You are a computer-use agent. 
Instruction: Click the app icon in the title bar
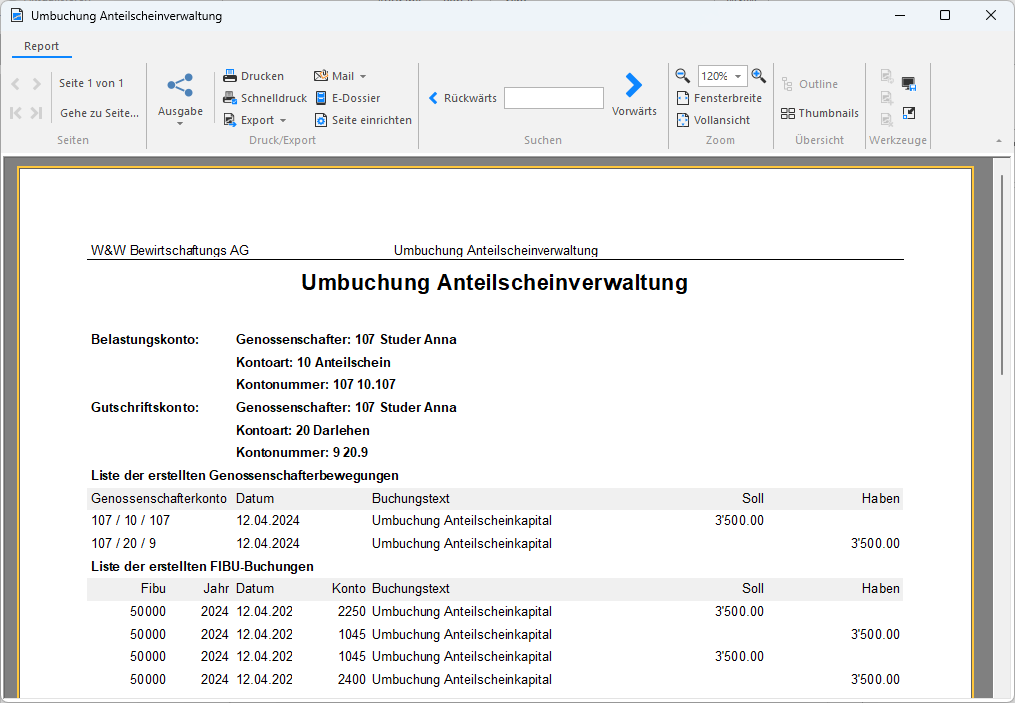(x=17, y=16)
